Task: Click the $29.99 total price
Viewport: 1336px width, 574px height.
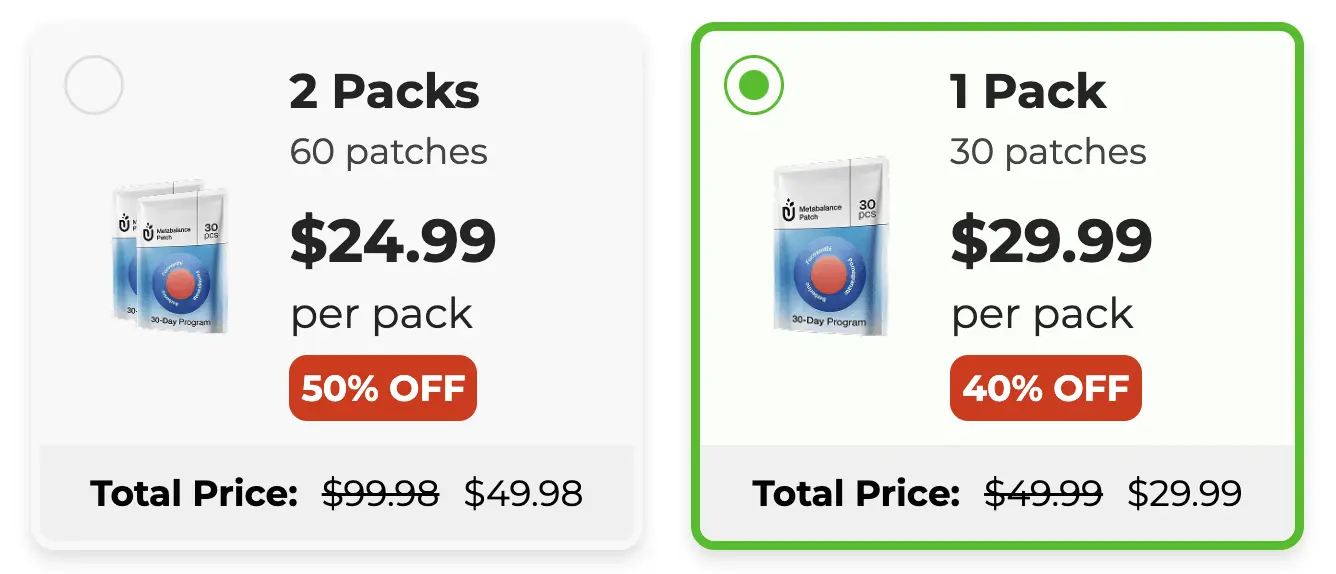Action: point(1185,493)
